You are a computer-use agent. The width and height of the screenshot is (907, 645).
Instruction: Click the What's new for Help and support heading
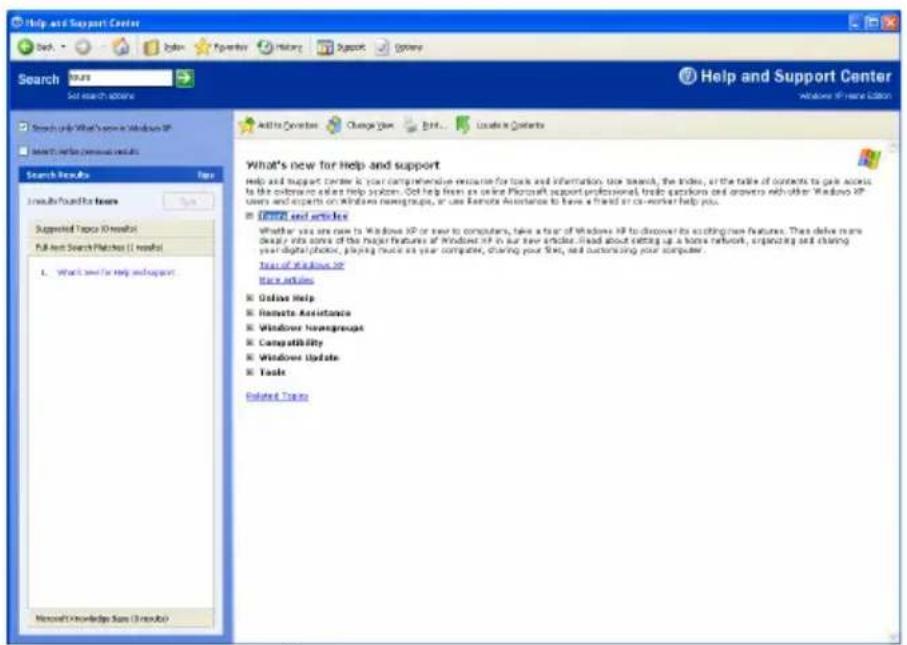[343, 165]
